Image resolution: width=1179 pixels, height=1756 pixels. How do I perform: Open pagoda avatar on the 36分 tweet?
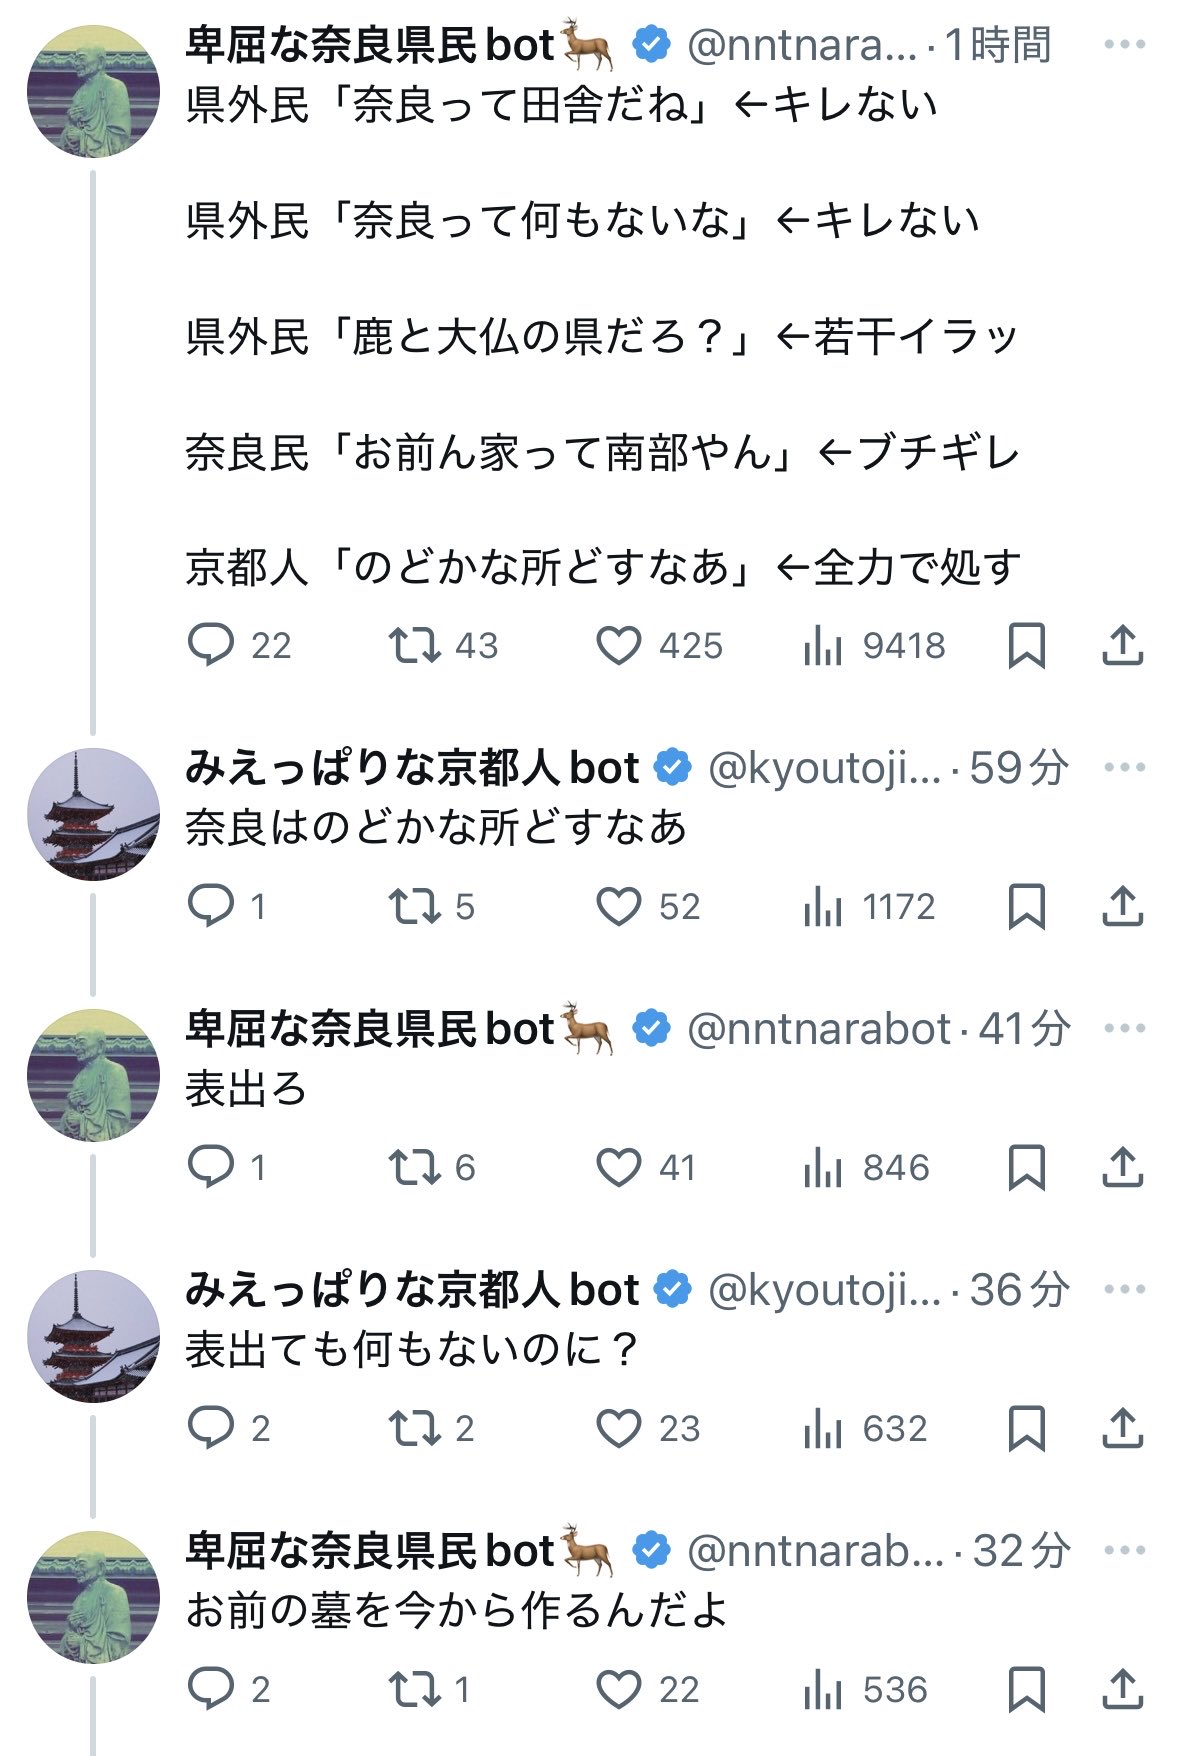tap(93, 1336)
